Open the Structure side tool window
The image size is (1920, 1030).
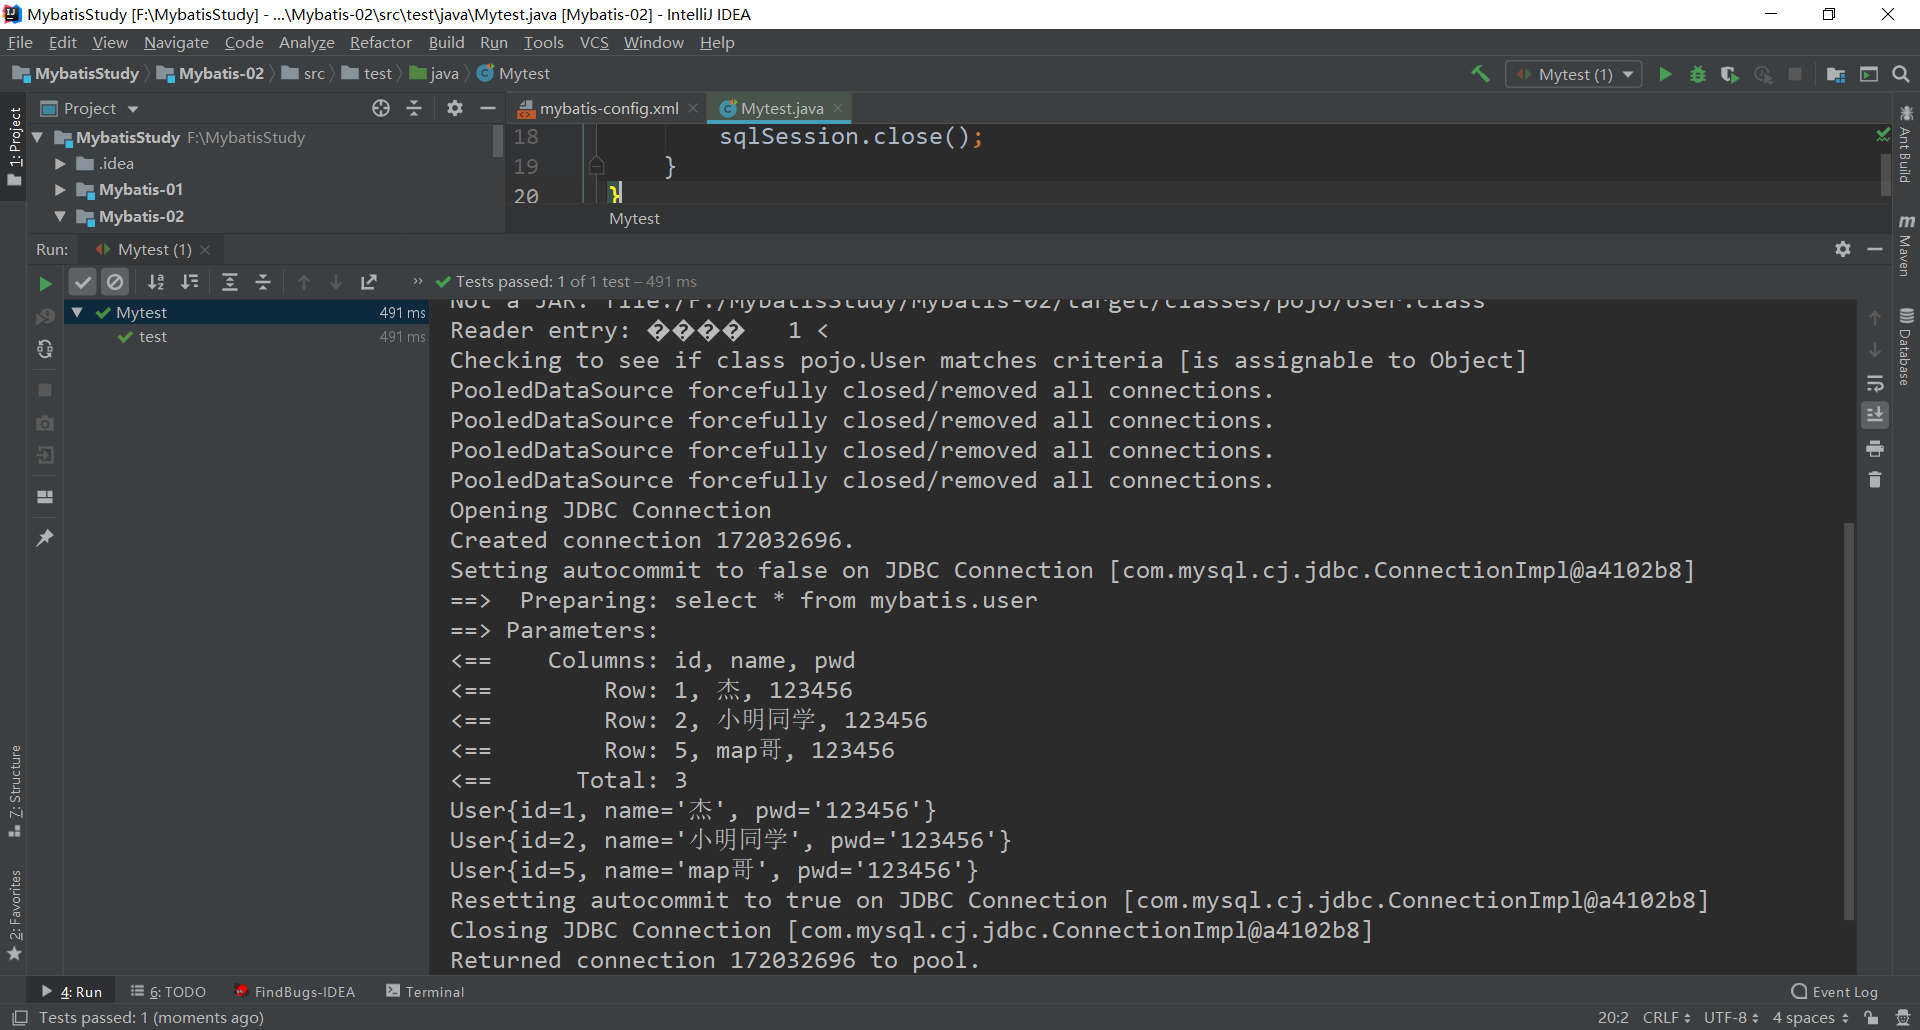pos(15,790)
